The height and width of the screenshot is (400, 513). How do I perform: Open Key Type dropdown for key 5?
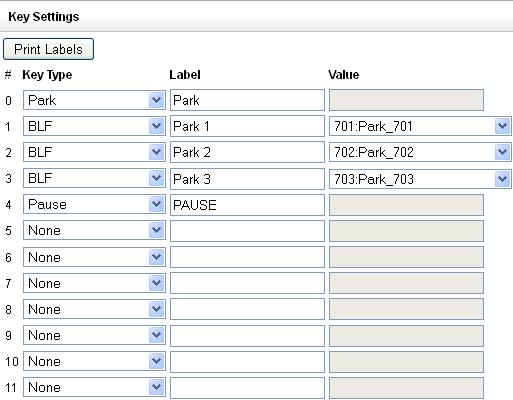[x=94, y=230]
